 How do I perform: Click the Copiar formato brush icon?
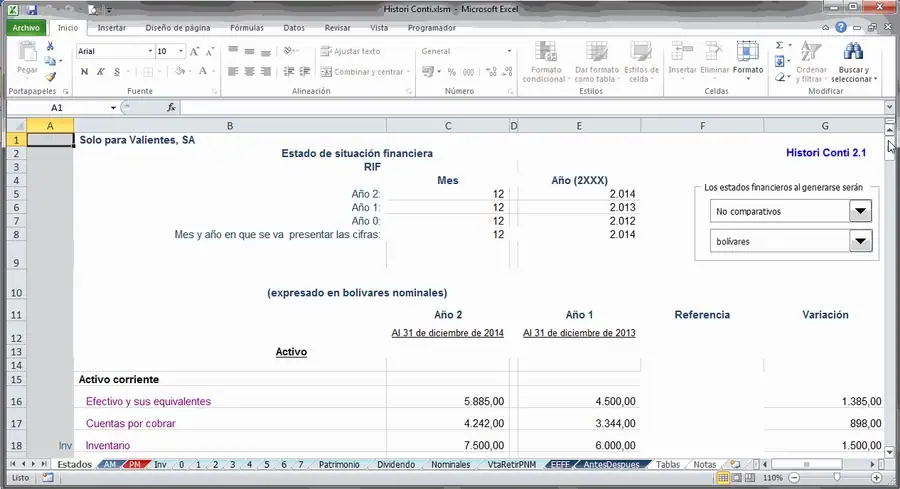pos(50,76)
